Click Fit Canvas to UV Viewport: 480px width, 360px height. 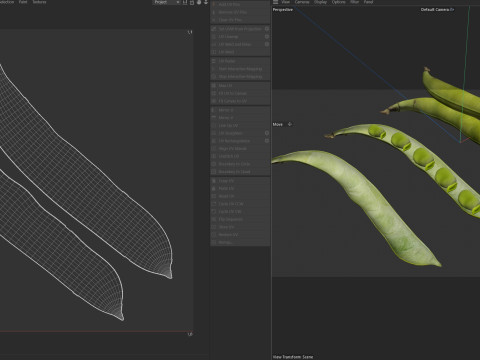240,101
